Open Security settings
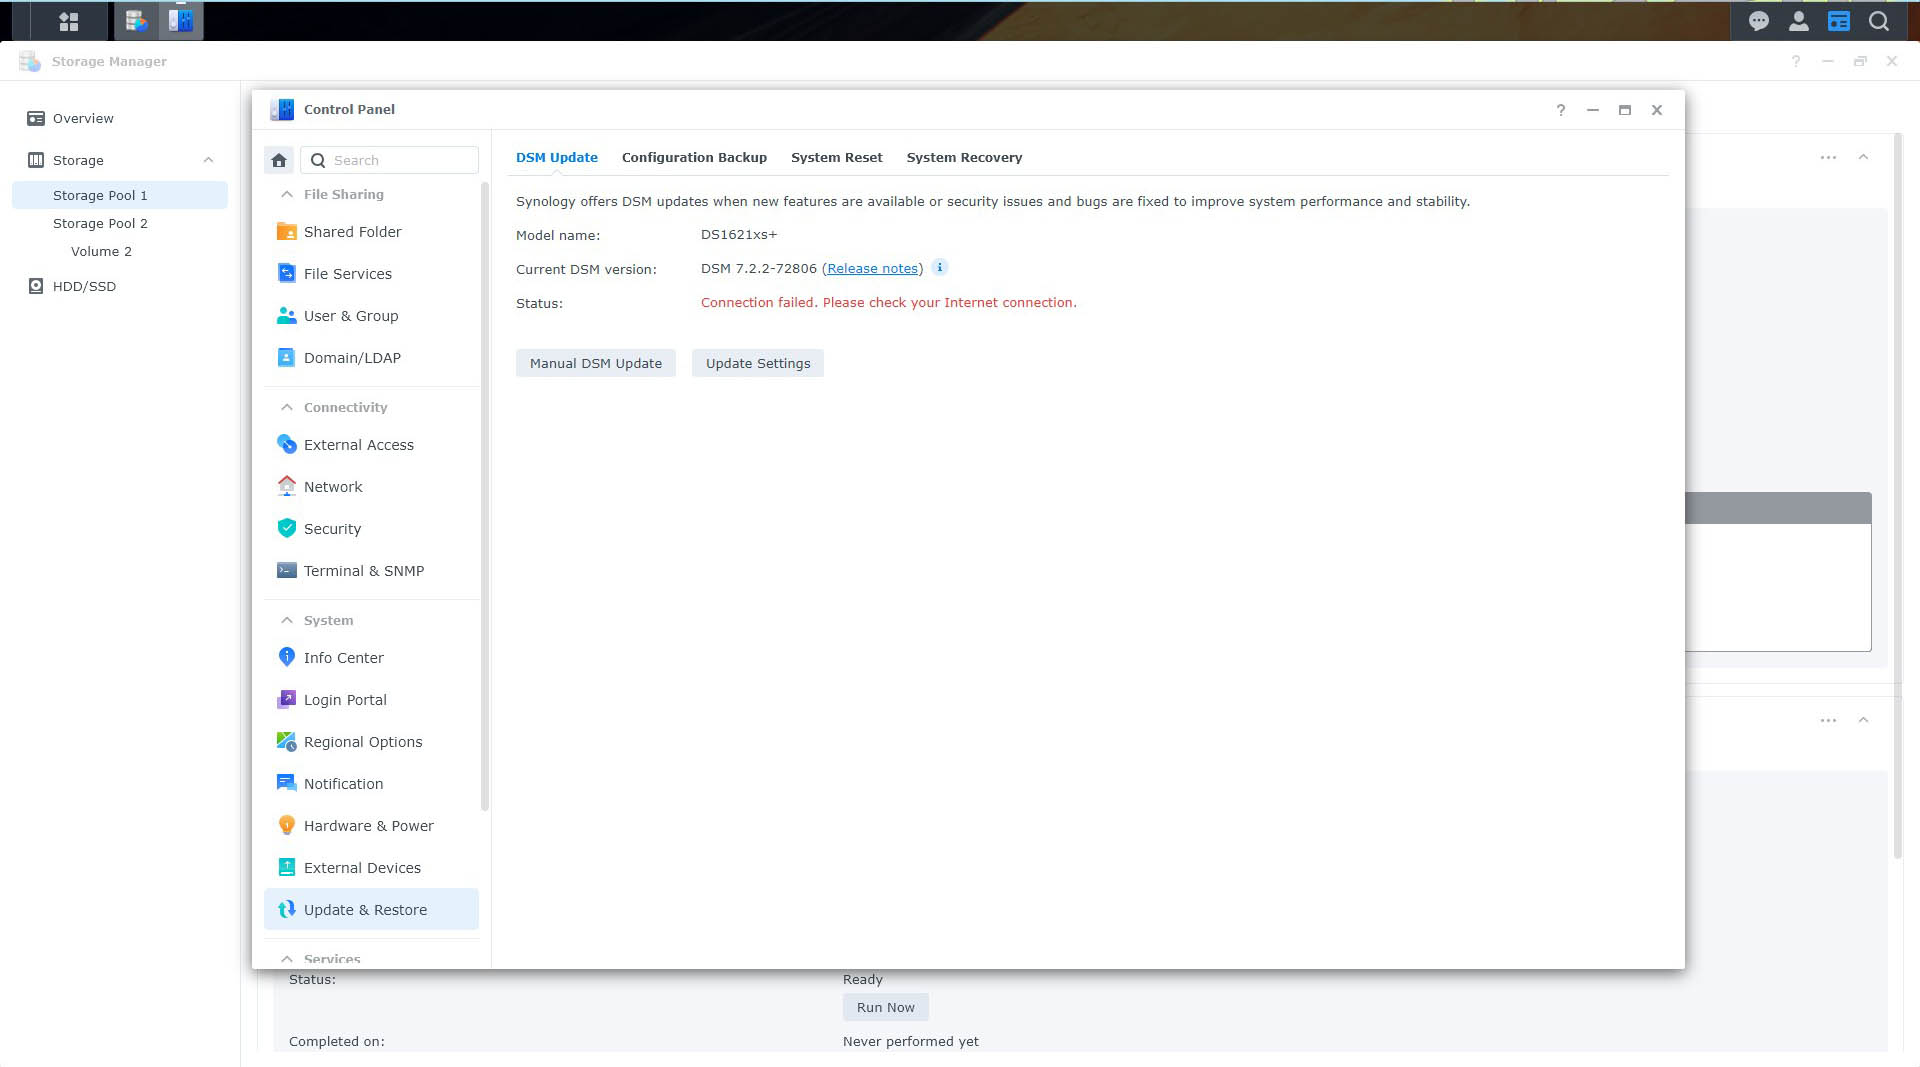The width and height of the screenshot is (1920, 1067). click(371, 529)
